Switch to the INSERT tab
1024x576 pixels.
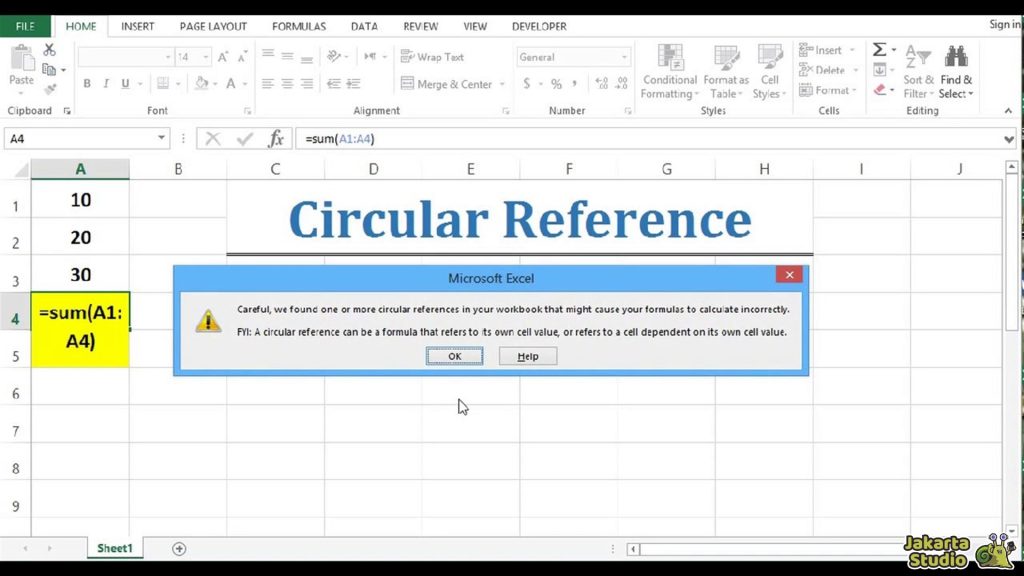137,26
